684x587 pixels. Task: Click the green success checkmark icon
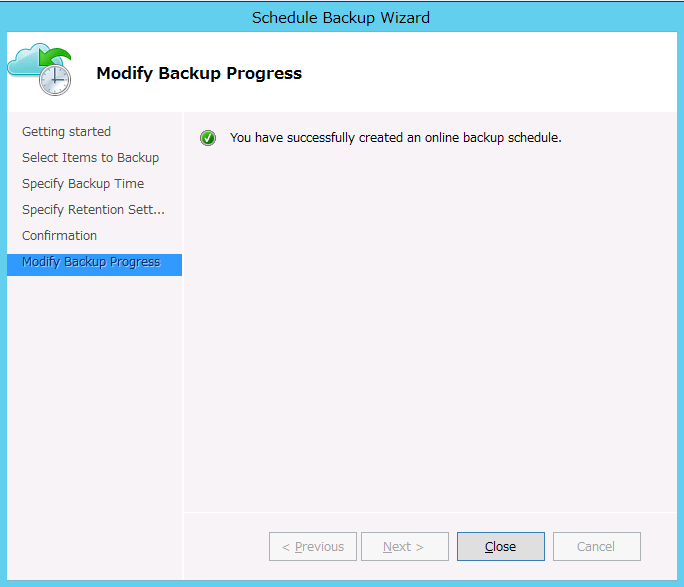(x=208, y=138)
